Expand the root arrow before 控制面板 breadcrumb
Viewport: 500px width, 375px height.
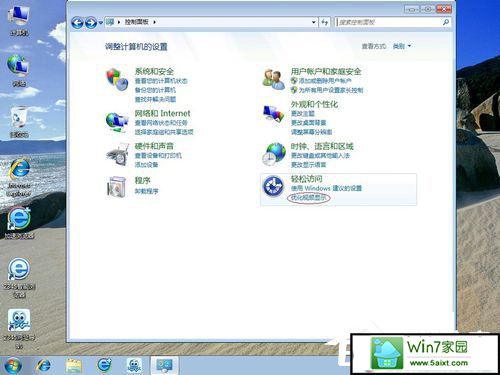coord(119,22)
